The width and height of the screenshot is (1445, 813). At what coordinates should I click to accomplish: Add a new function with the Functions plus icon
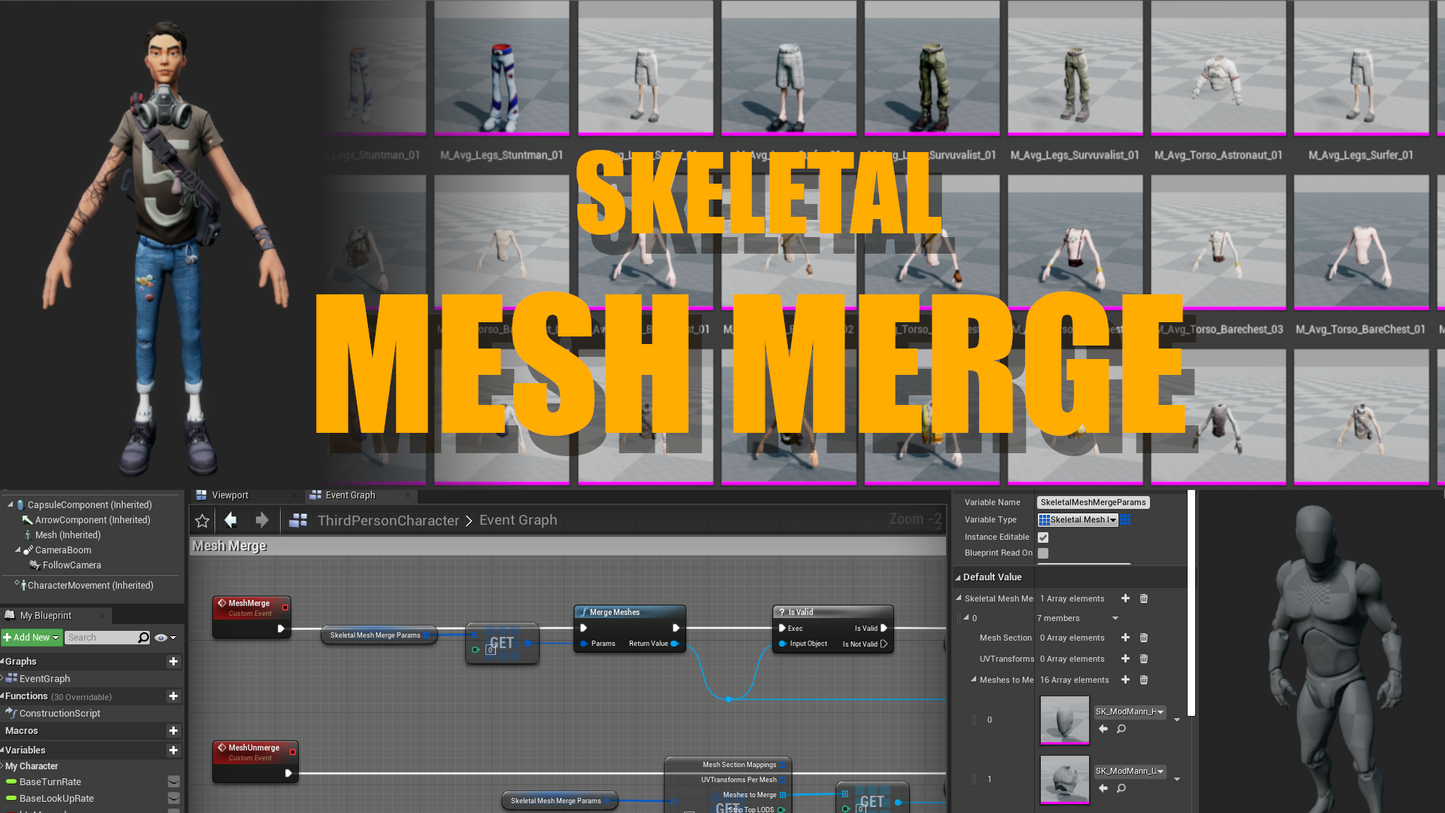pyautogui.click(x=173, y=696)
